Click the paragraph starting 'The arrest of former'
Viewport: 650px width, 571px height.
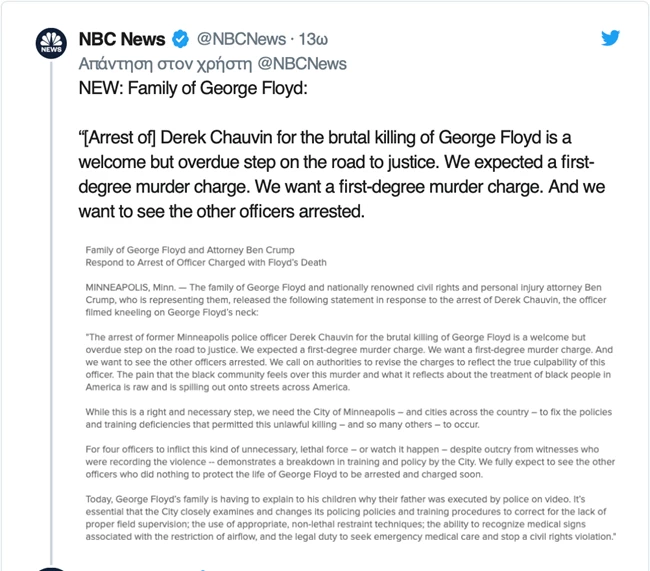click(349, 362)
